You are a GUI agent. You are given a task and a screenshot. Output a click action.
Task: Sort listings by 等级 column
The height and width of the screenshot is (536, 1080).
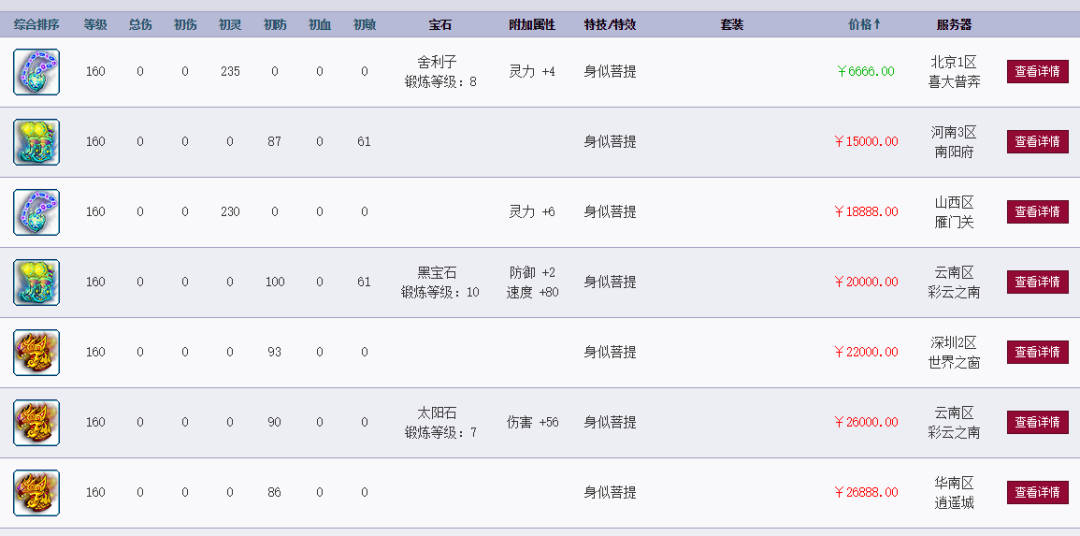[95, 25]
